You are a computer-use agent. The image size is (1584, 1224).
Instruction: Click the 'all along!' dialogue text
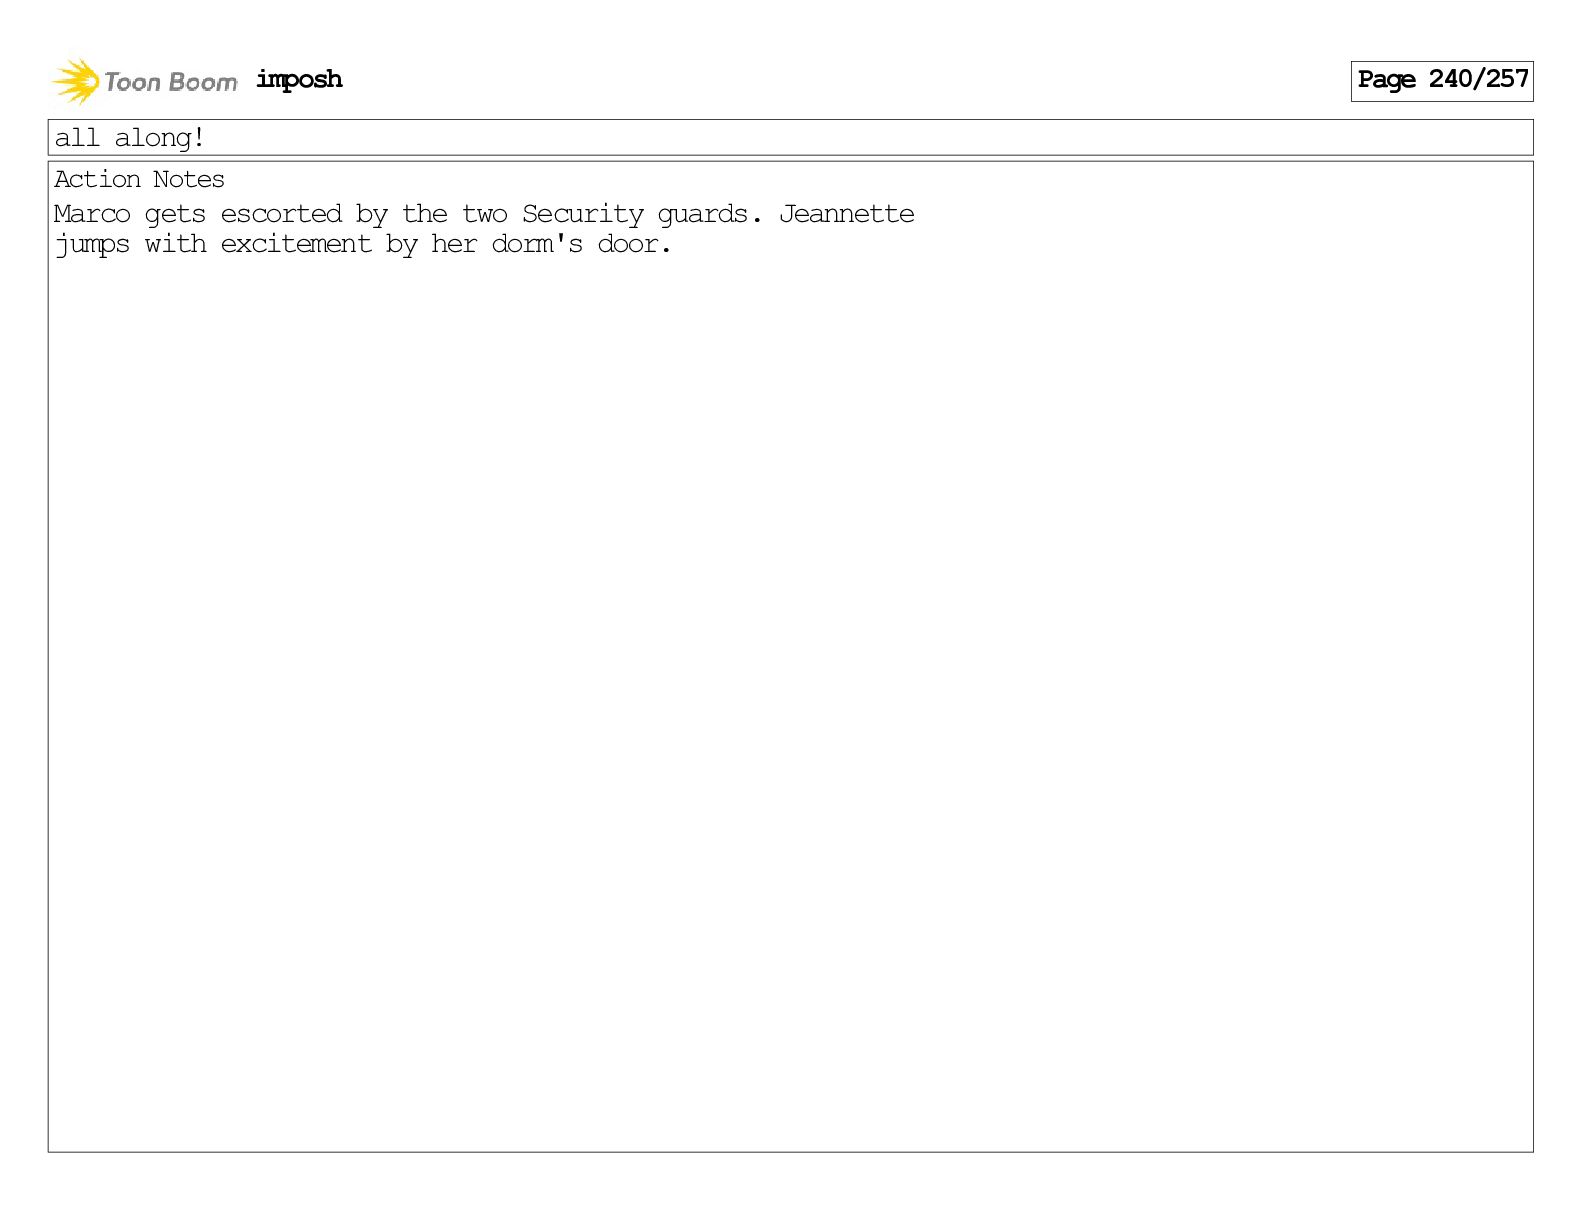click(130, 138)
